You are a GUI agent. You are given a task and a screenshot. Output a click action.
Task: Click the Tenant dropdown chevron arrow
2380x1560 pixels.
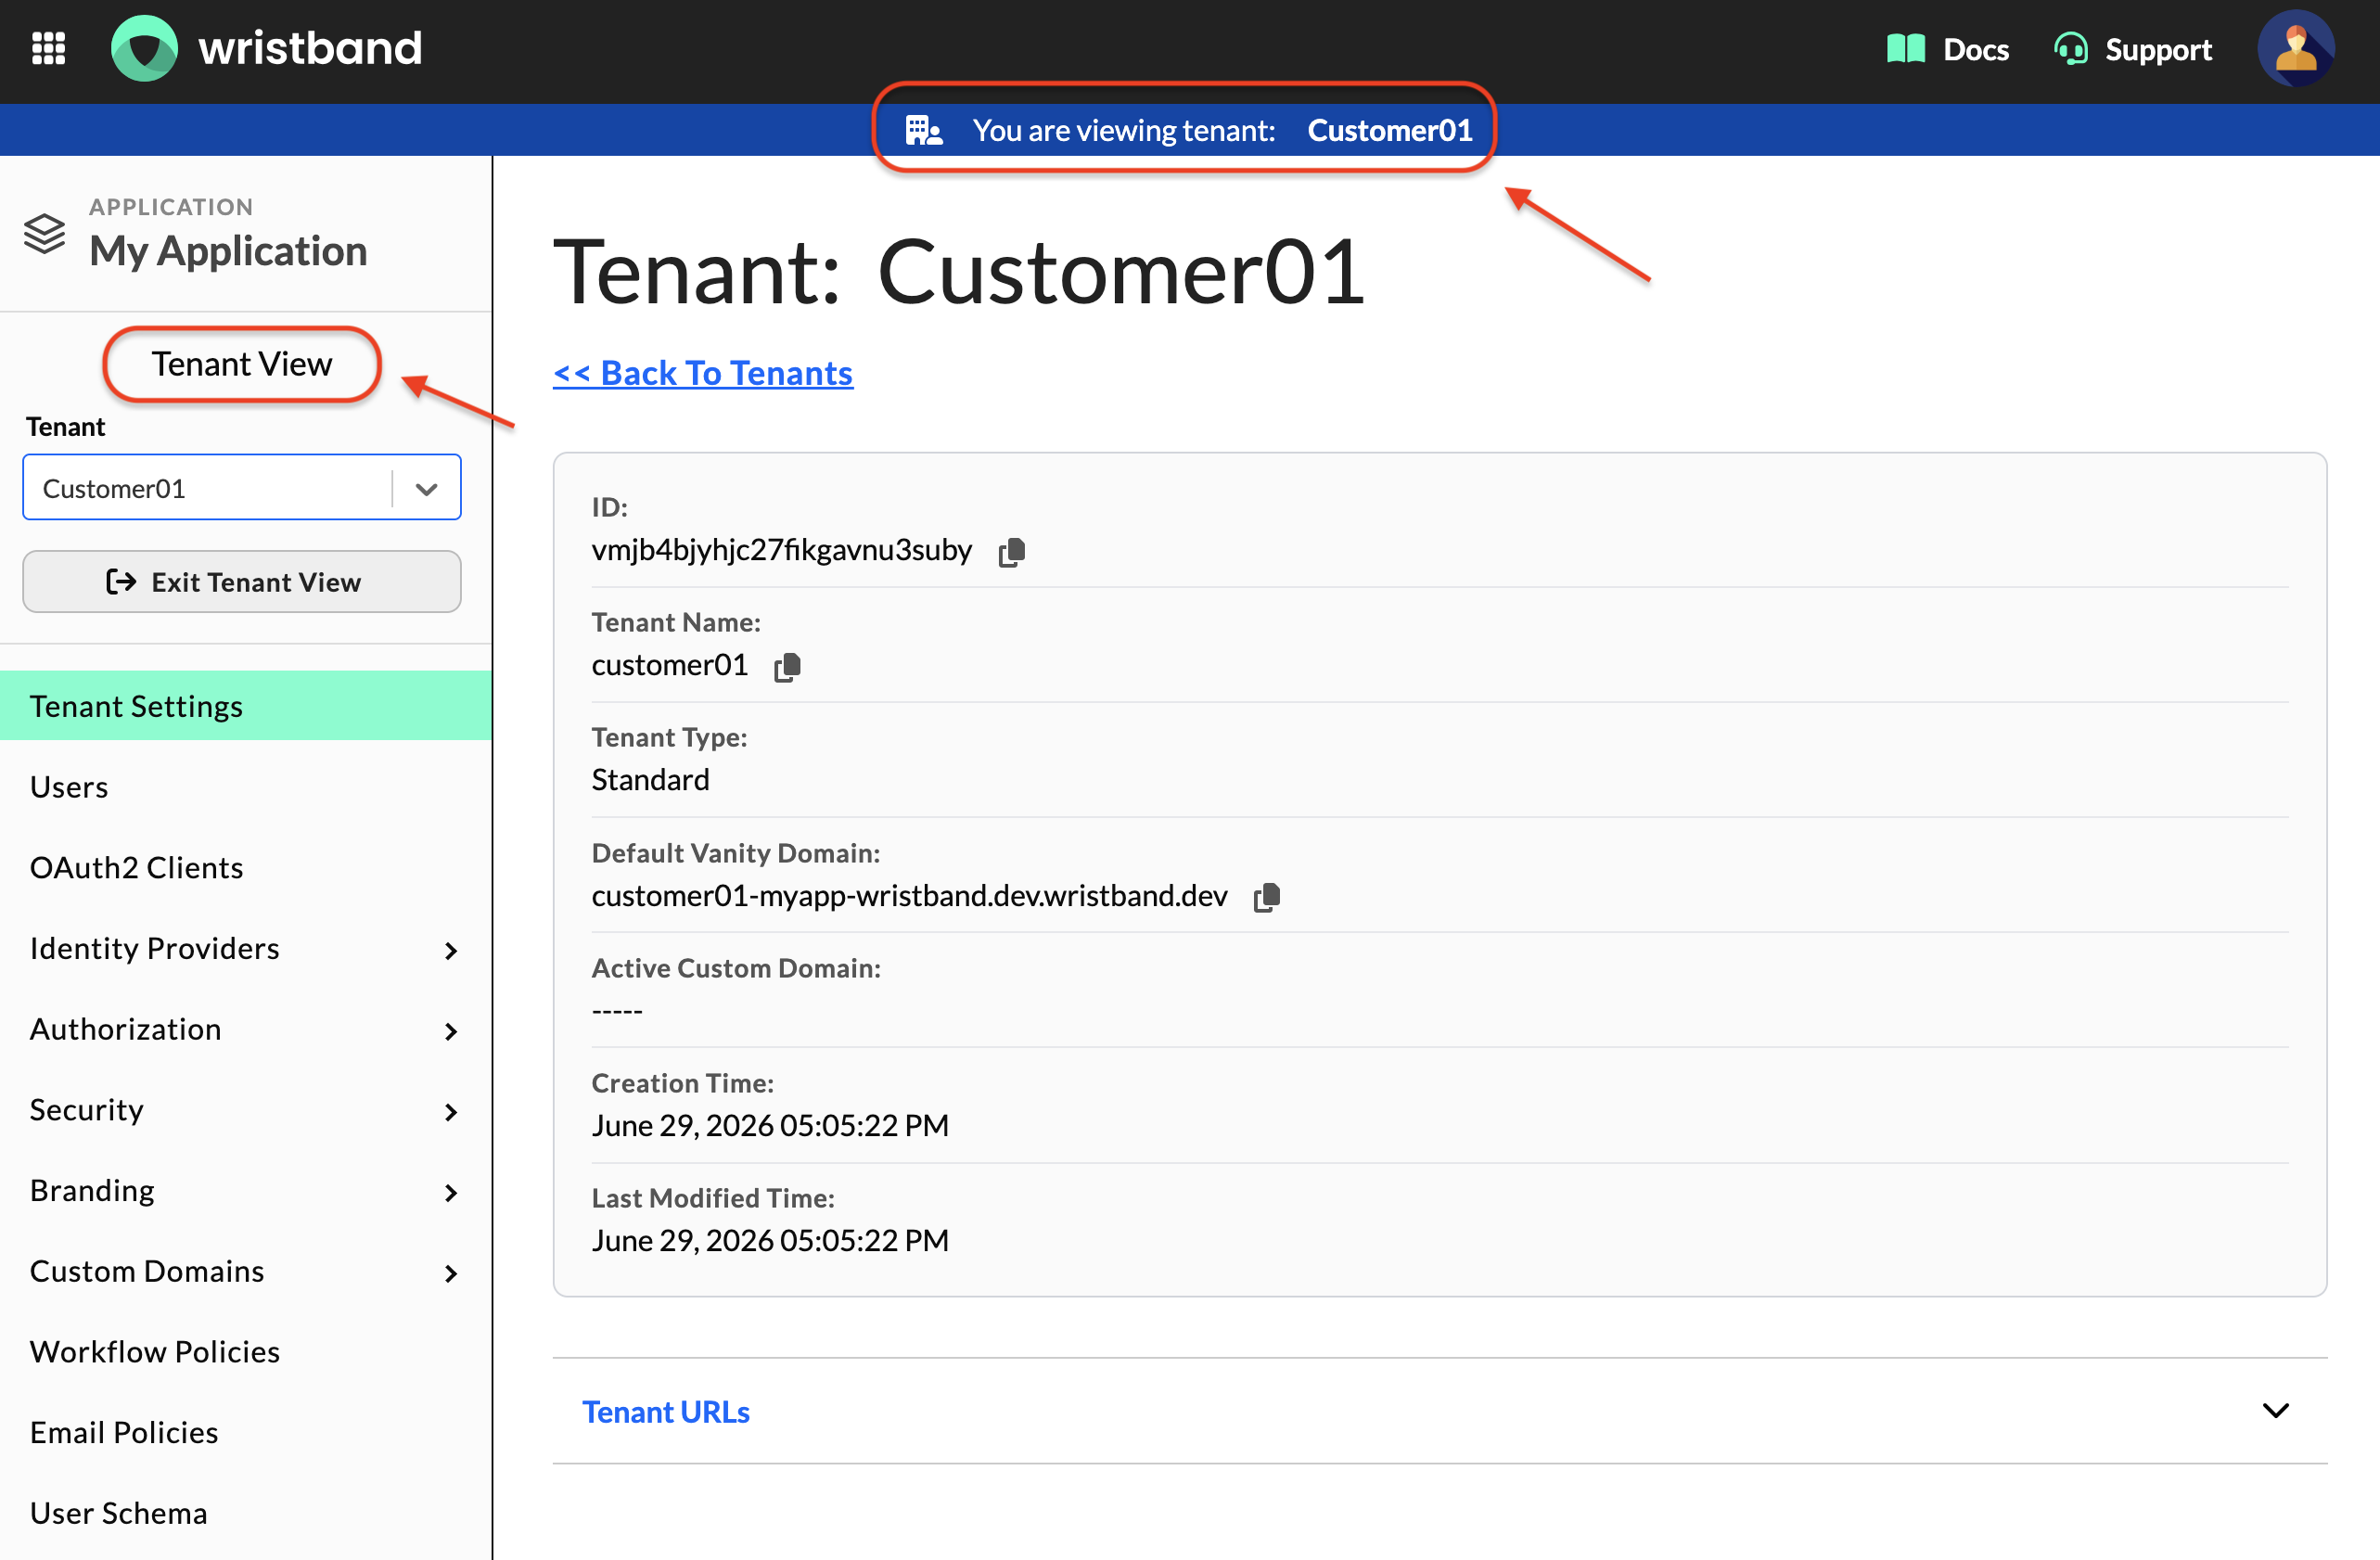click(427, 489)
